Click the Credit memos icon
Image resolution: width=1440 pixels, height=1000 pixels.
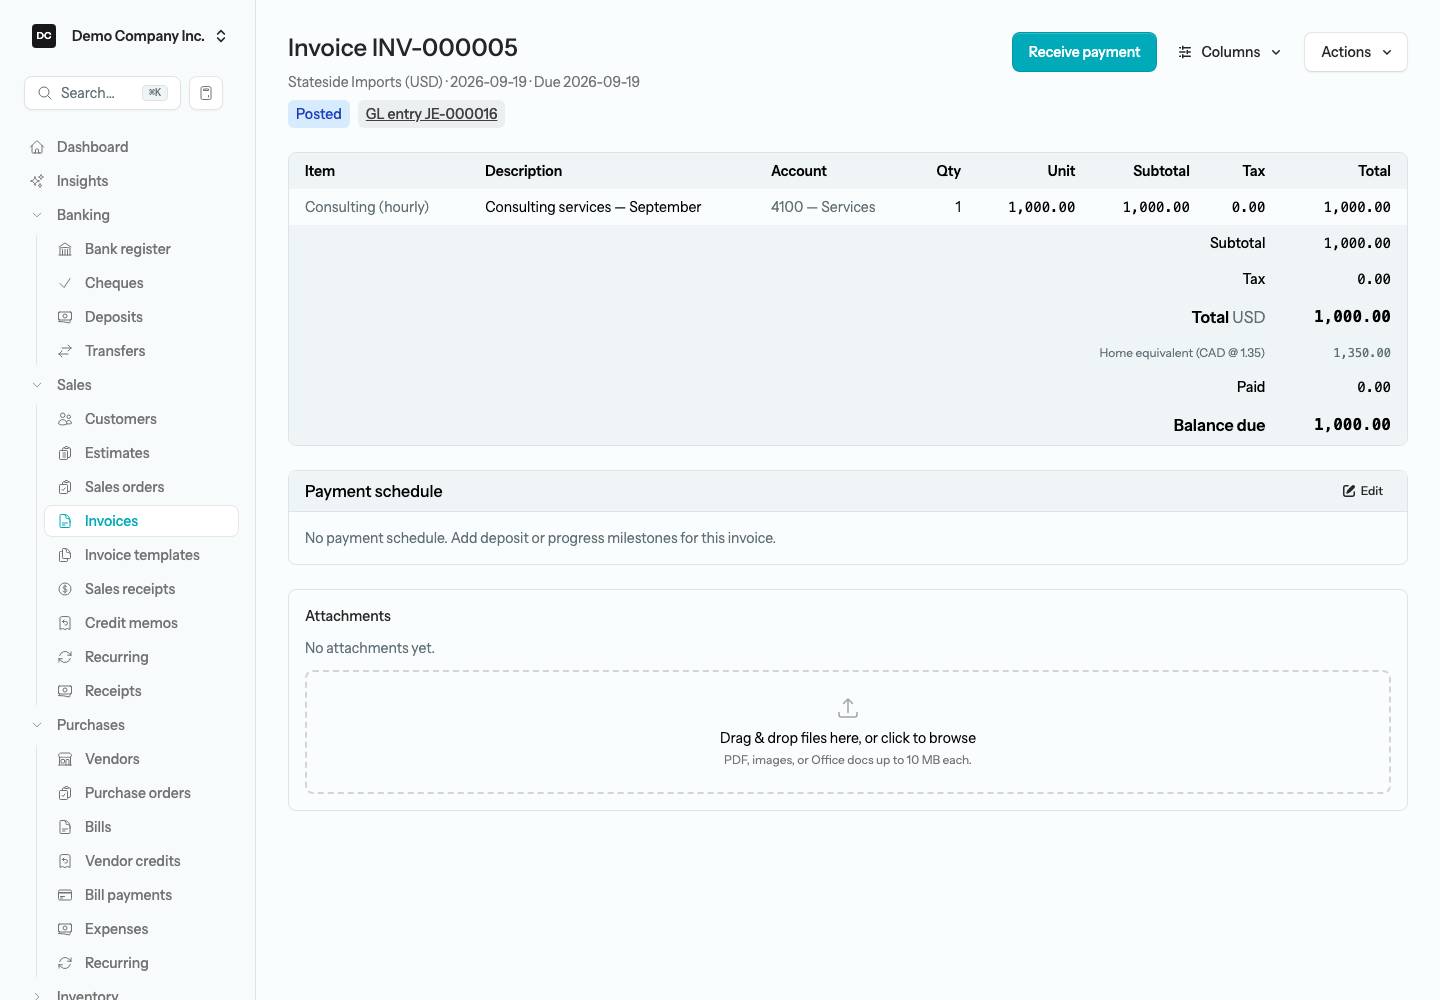coord(65,623)
